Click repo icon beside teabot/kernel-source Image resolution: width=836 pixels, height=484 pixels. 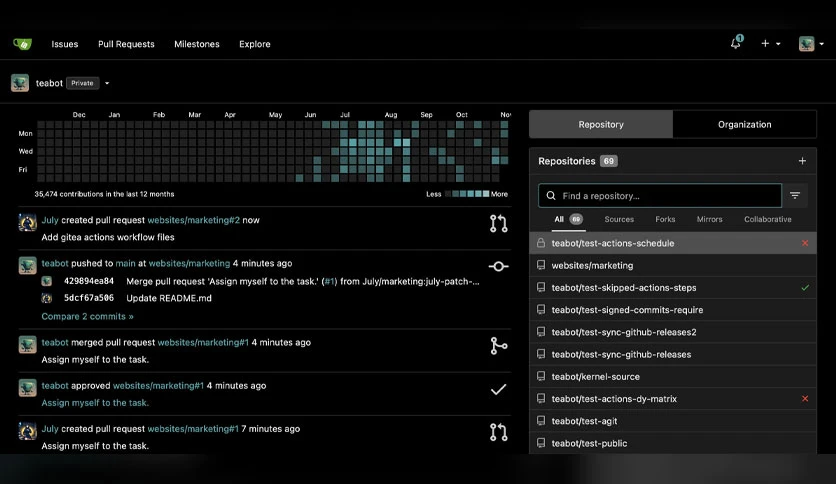541,376
